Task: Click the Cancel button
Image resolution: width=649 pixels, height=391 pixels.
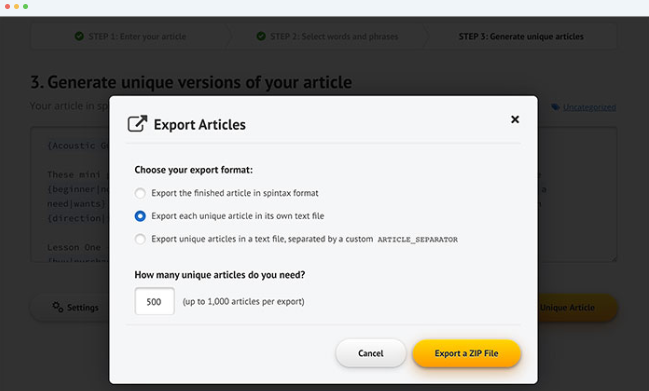Action: (x=370, y=353)
